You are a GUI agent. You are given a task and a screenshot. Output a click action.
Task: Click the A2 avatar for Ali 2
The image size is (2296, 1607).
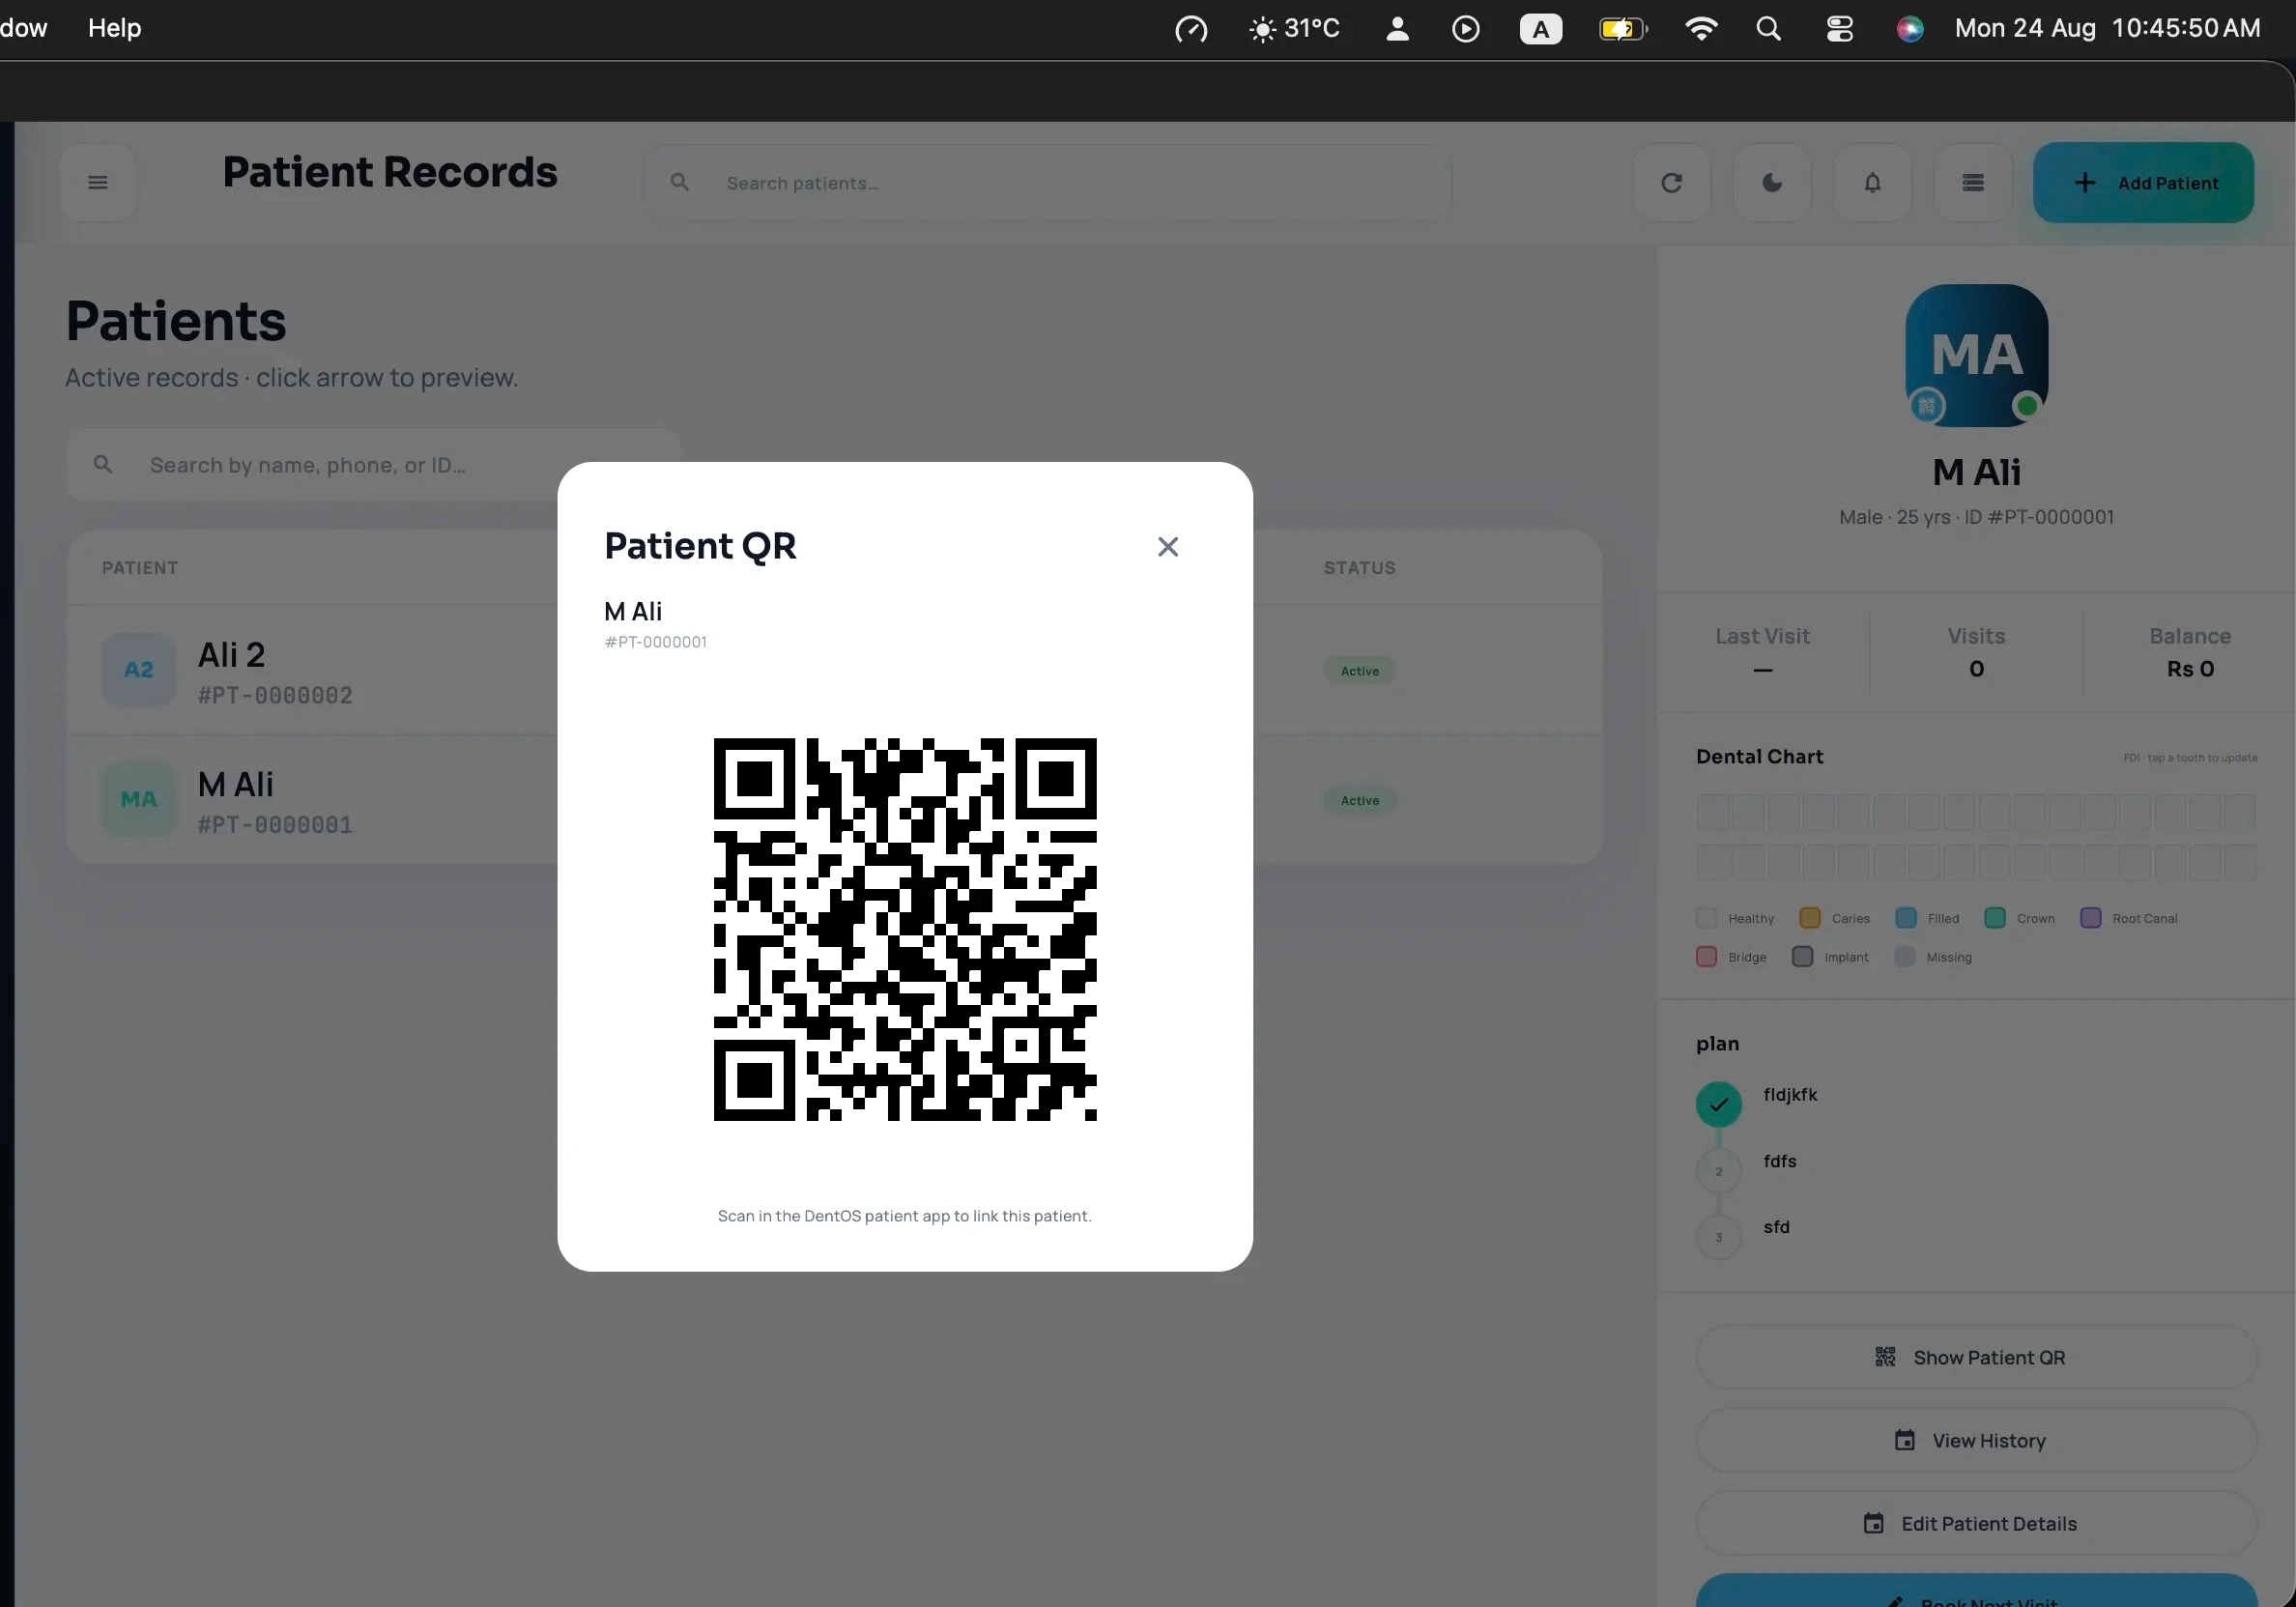coord(139,670)
